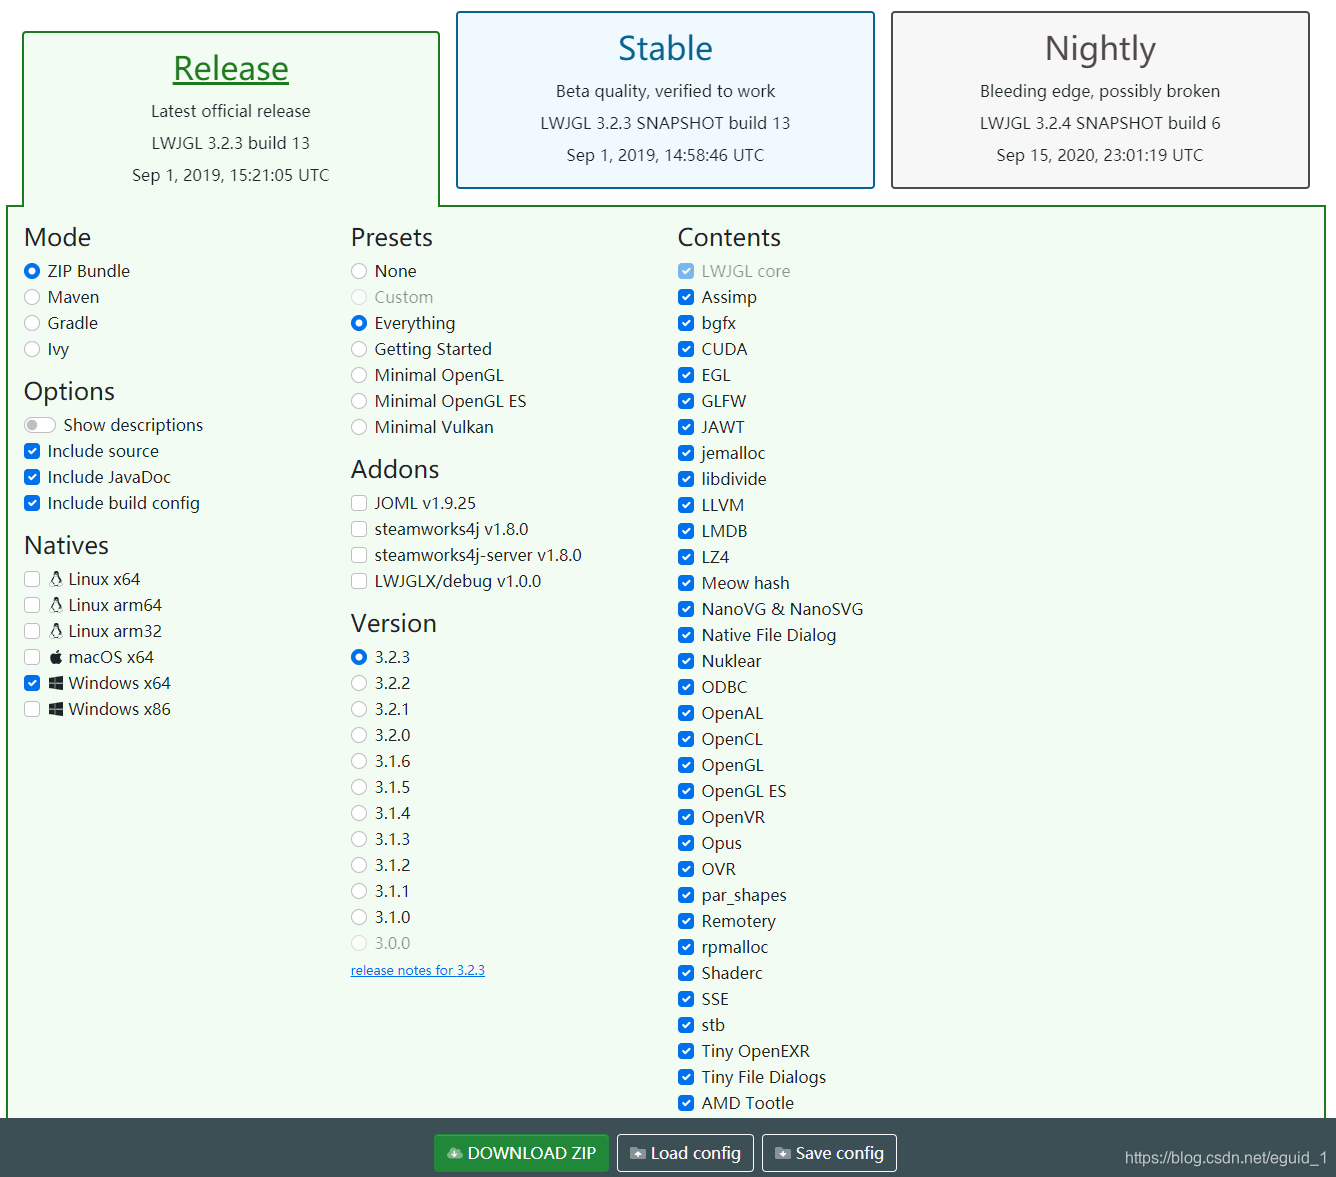Select version 3.1.0
Viewport: 1336px width, 1177px height.
[359, 917]
